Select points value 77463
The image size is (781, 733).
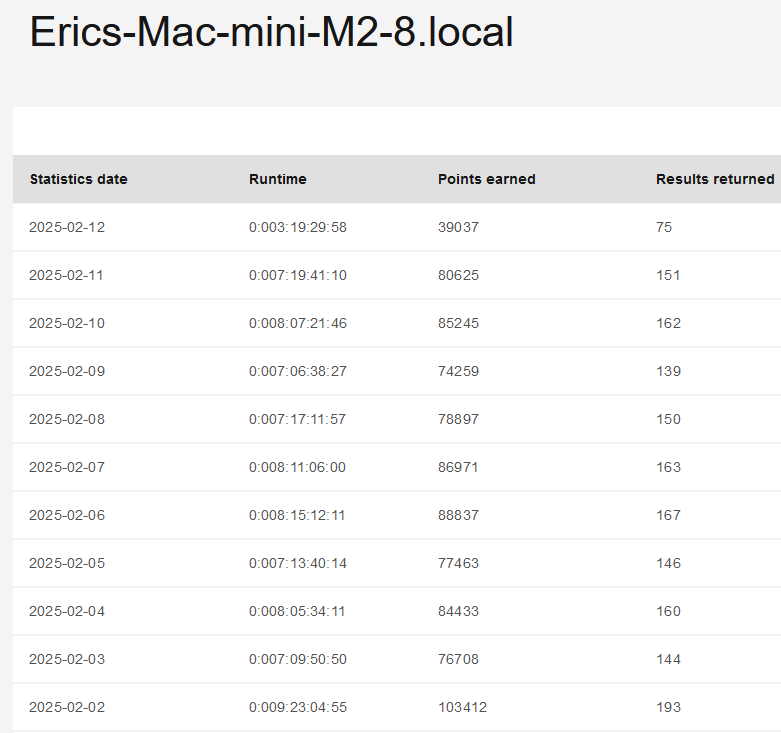[x=458, y=563]
